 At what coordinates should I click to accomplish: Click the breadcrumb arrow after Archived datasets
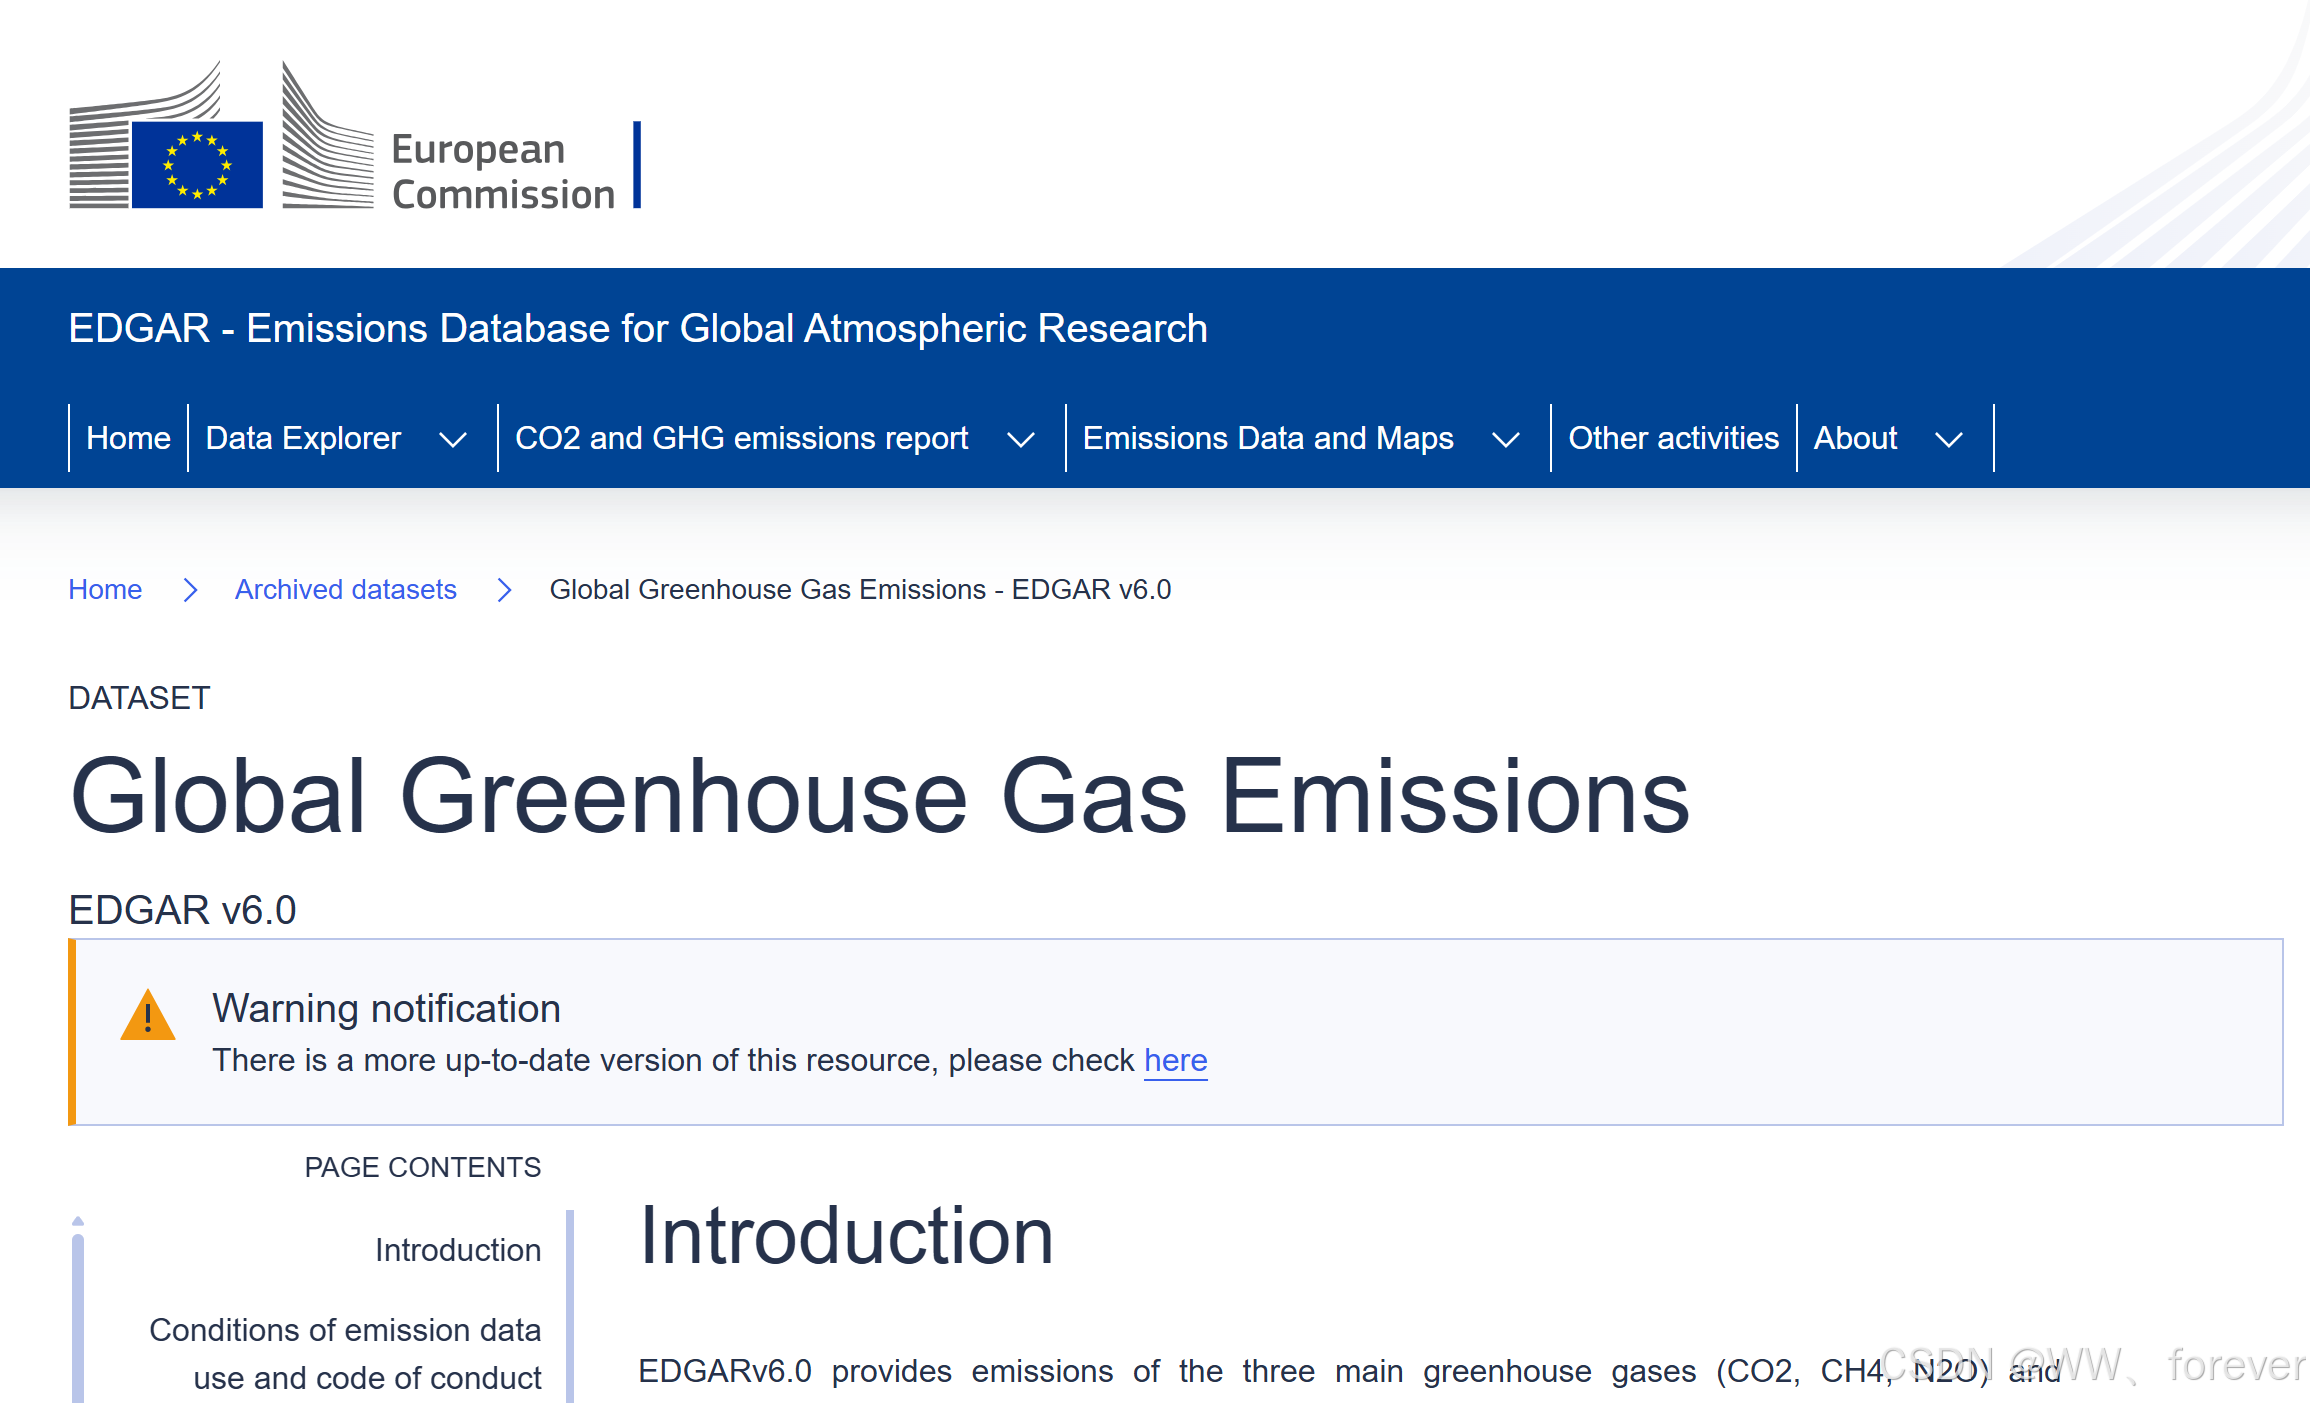[504, 590]
